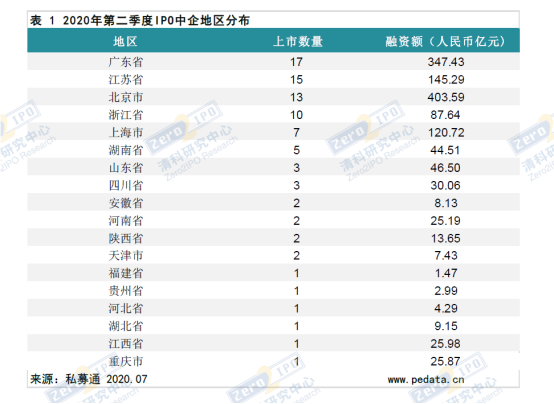Click the 120.72 financing value
Image resolution: width=554 pixels, height=404 pixels.
point(446,133)
